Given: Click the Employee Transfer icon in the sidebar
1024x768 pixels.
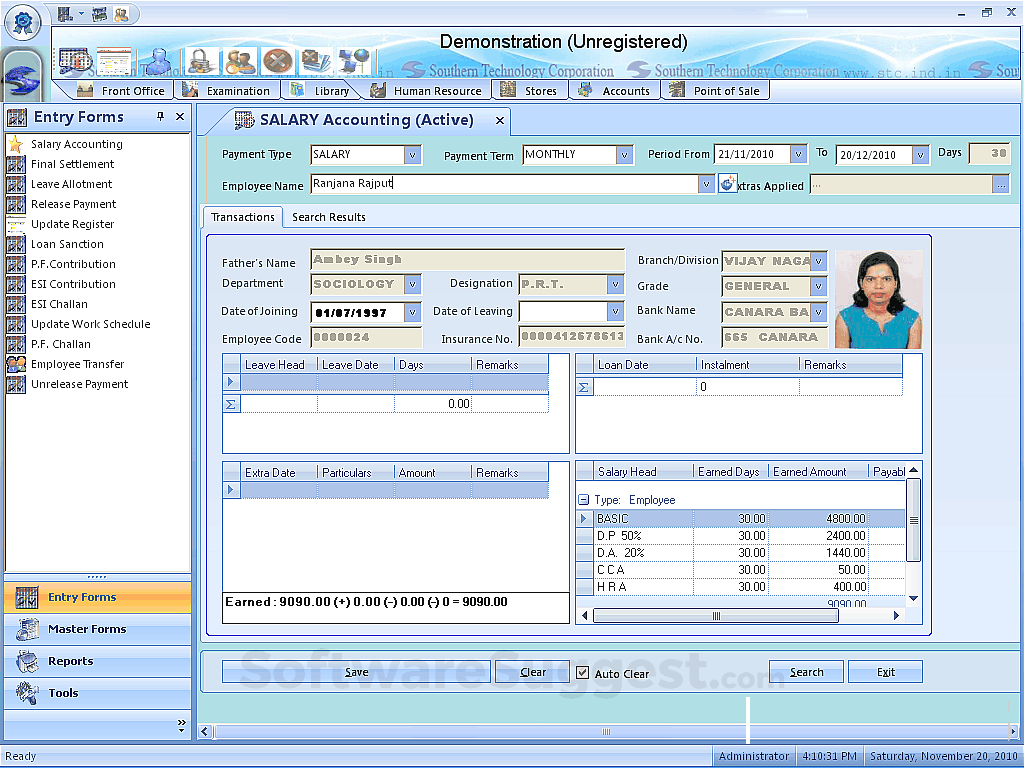Looking at the screenshot, I should point(16,364).
